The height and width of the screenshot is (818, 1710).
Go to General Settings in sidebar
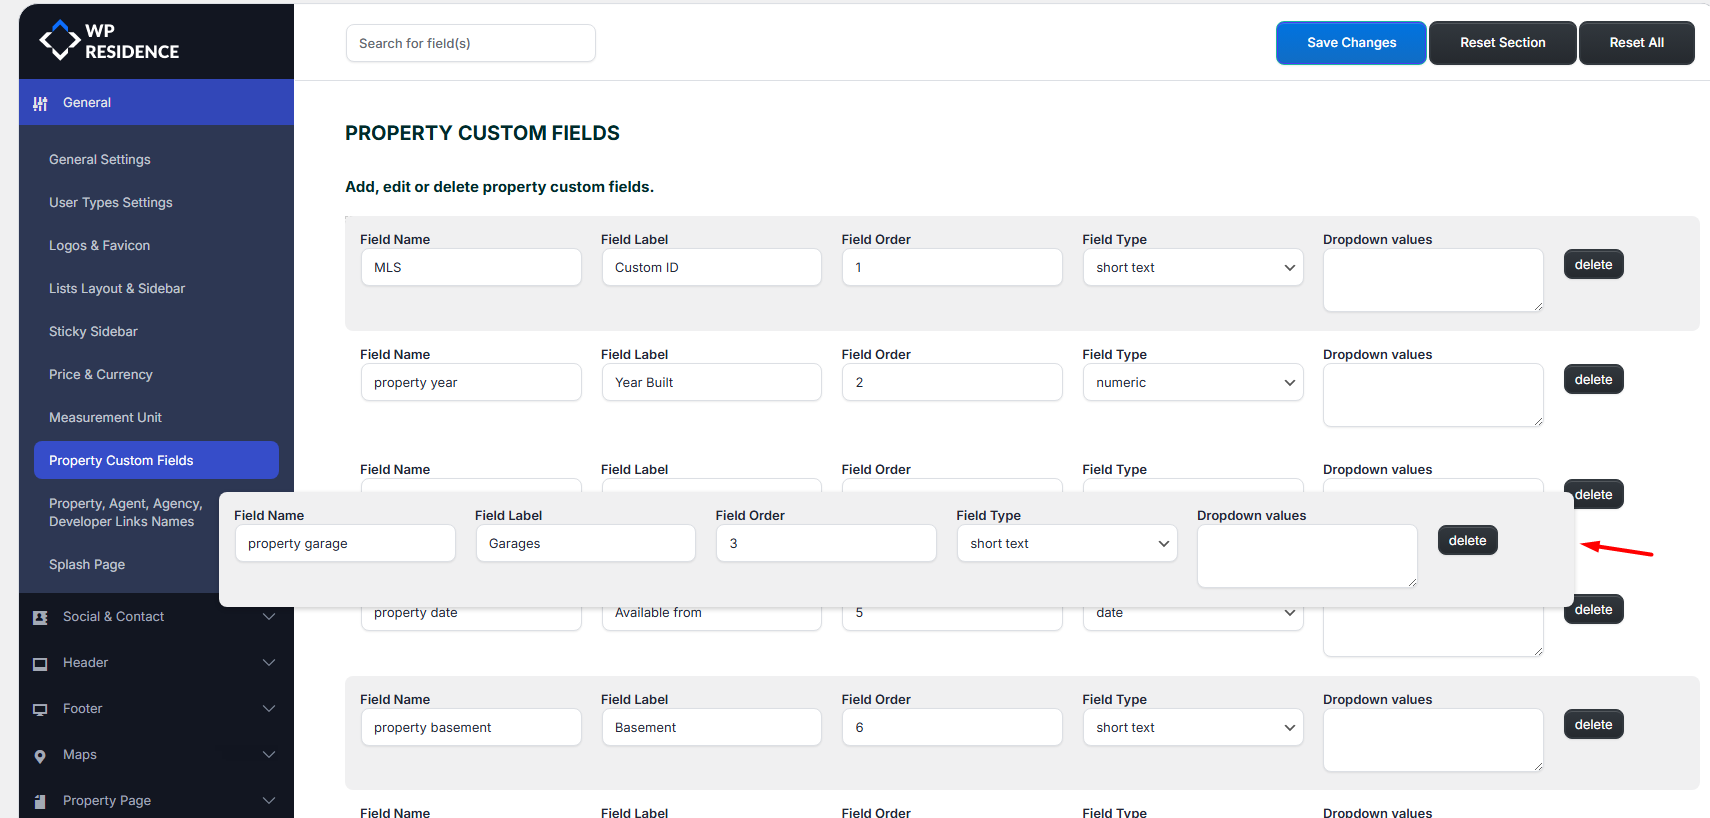click(100, 160)
